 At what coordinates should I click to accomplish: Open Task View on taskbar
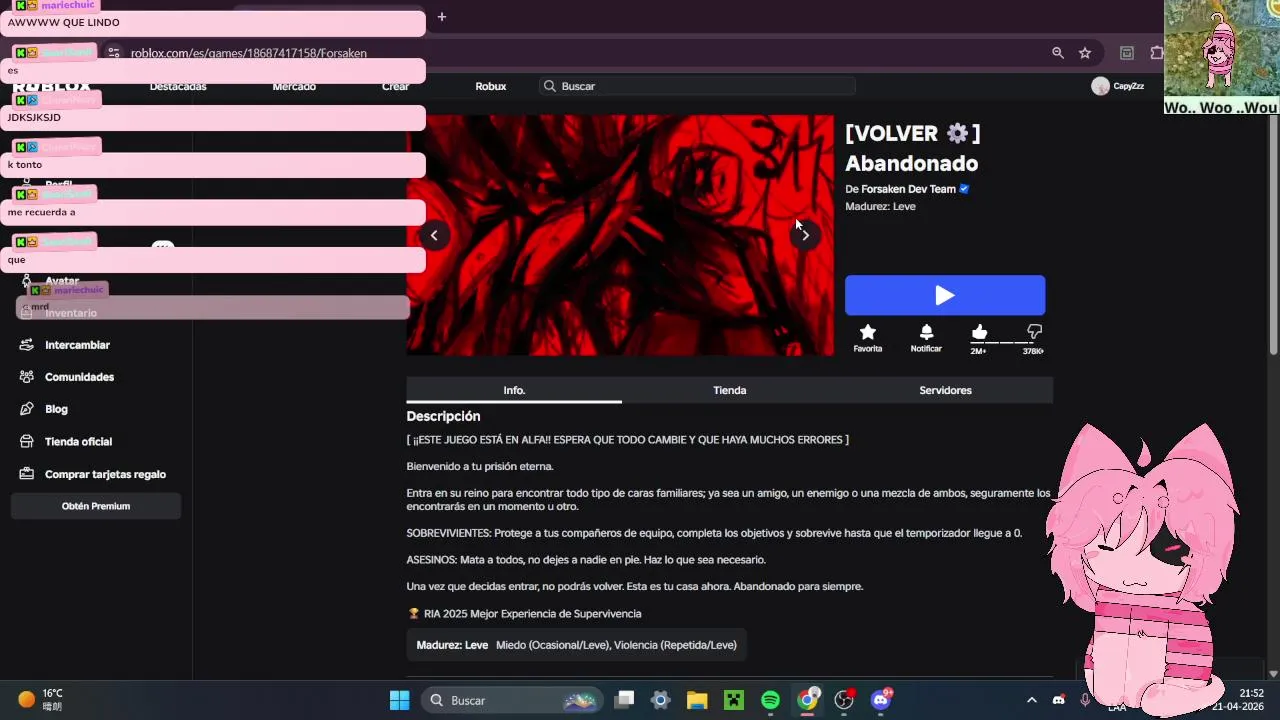pos(624,700)
